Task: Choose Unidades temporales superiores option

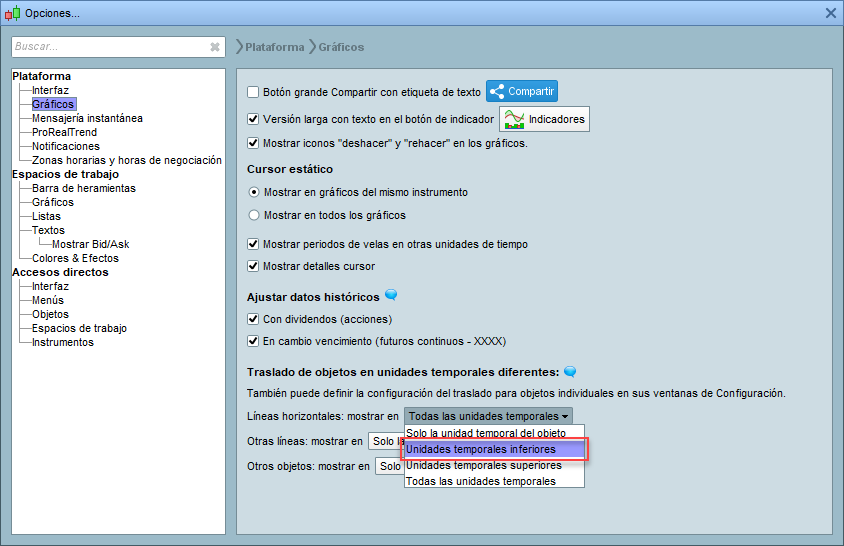Action: click(x=494, y=465)
